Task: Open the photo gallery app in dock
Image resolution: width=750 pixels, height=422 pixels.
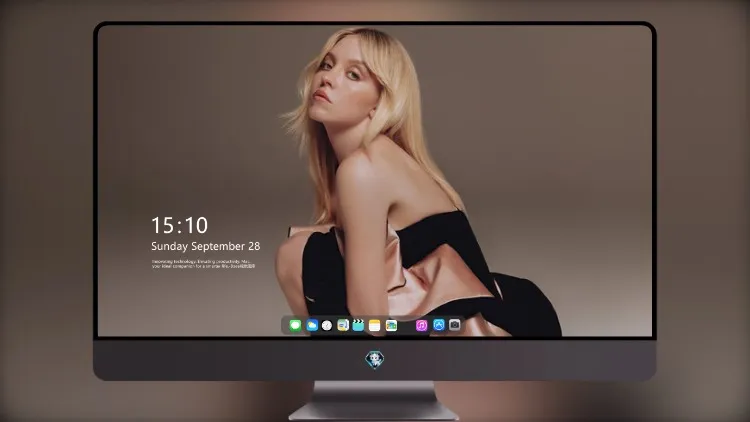Action: 391,325
